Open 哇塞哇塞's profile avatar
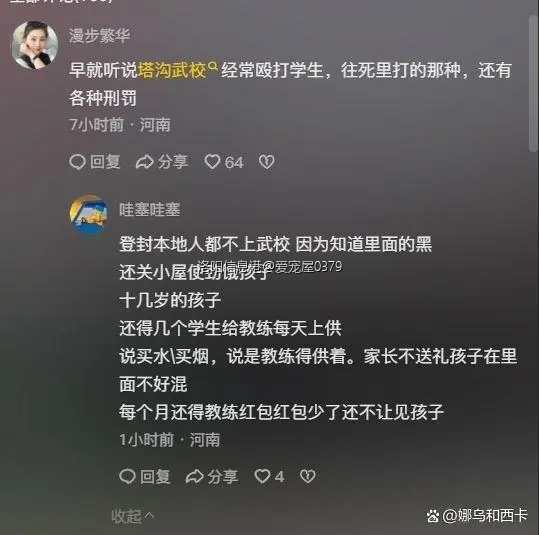Viewport: 539px width, 535px height. (88, 214)
